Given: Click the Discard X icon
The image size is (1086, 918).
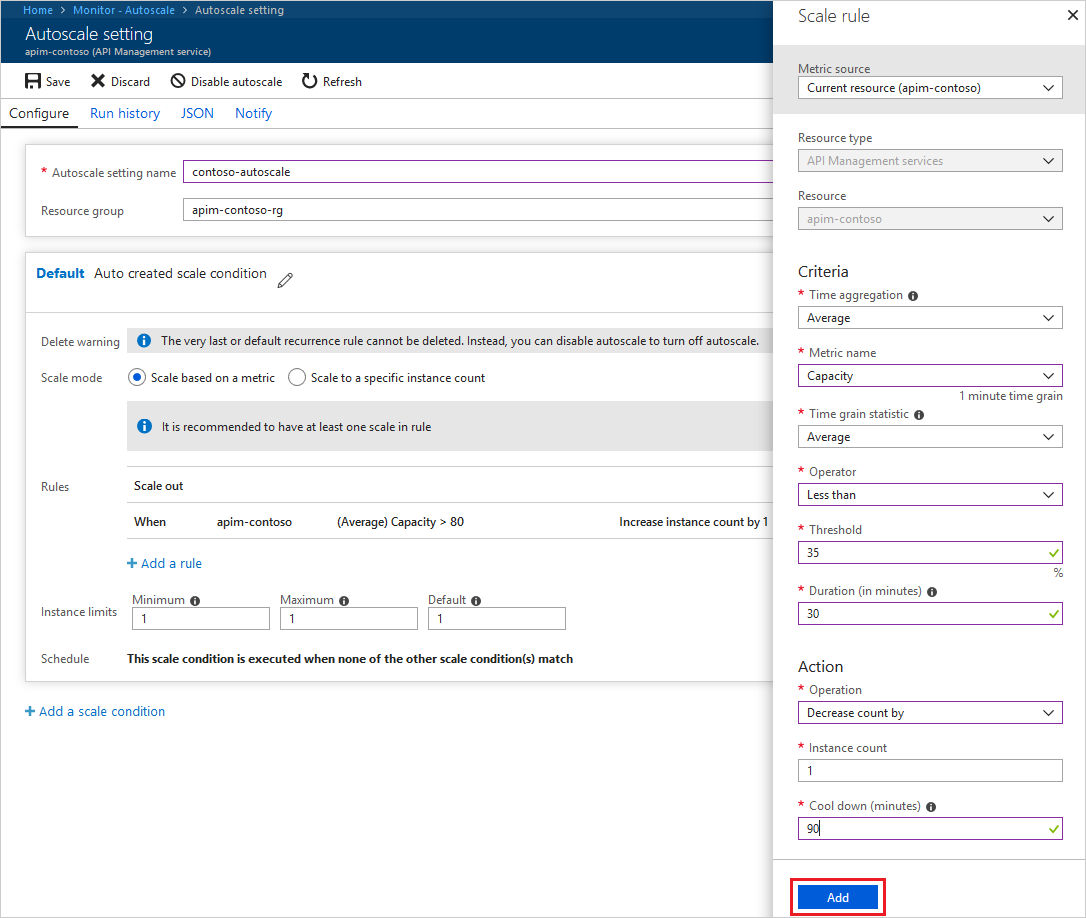Looking at the screenshot, I should [x=98, y=81].
